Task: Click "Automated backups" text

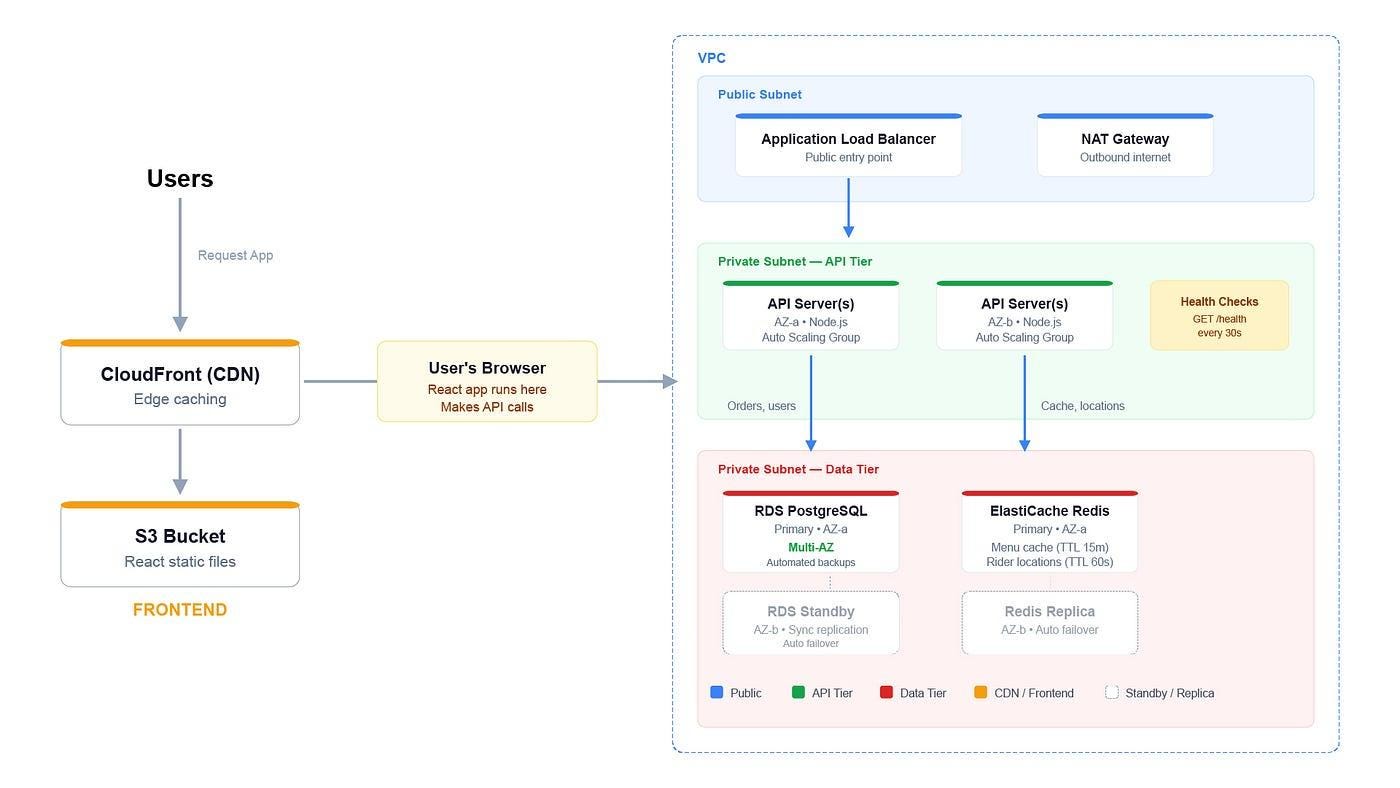Action: click(811, 563)
